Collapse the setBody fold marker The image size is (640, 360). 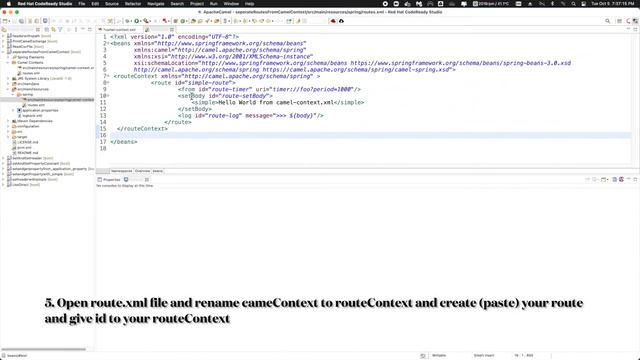click(108, 96)
